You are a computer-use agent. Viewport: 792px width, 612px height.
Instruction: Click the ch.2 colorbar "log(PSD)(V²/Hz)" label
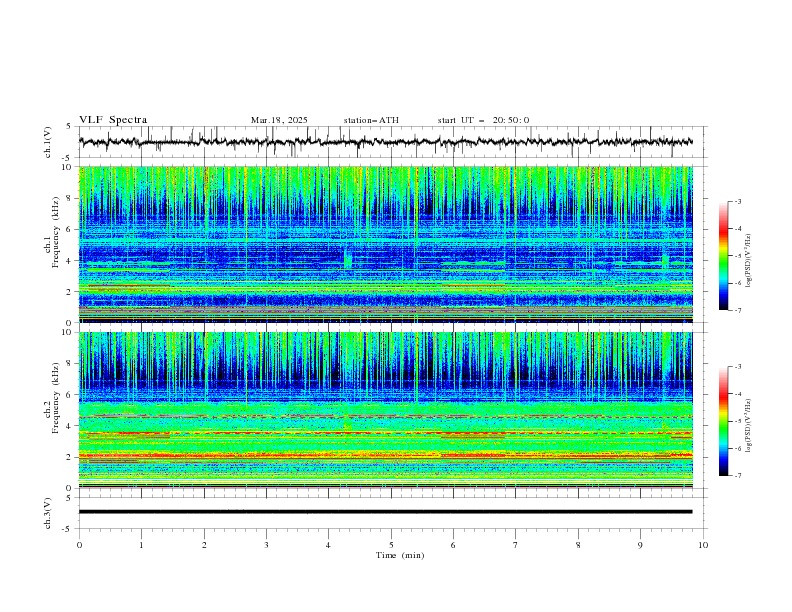point(748,425)
